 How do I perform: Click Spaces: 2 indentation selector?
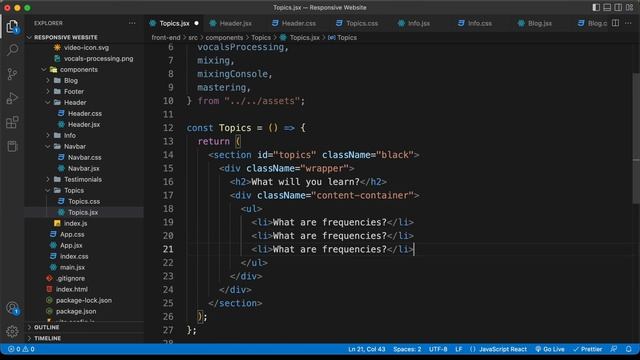coord(407,349)
